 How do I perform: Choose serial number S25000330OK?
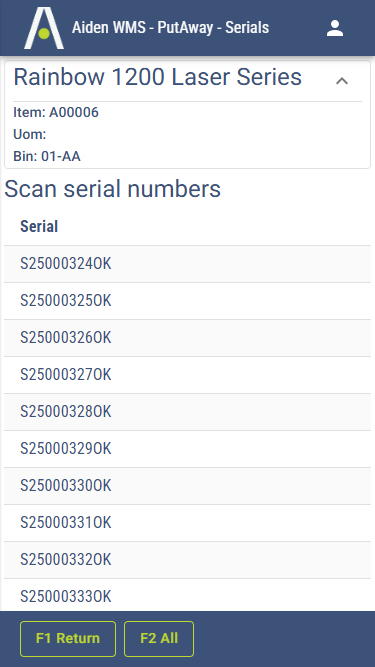coord(188,486)
